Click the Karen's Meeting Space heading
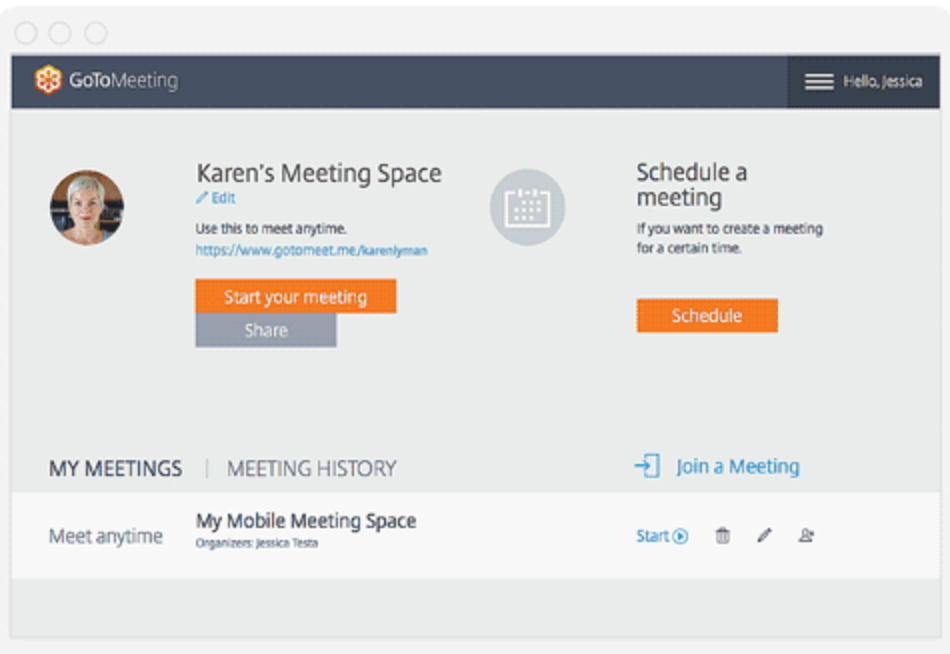 [318, 173]
